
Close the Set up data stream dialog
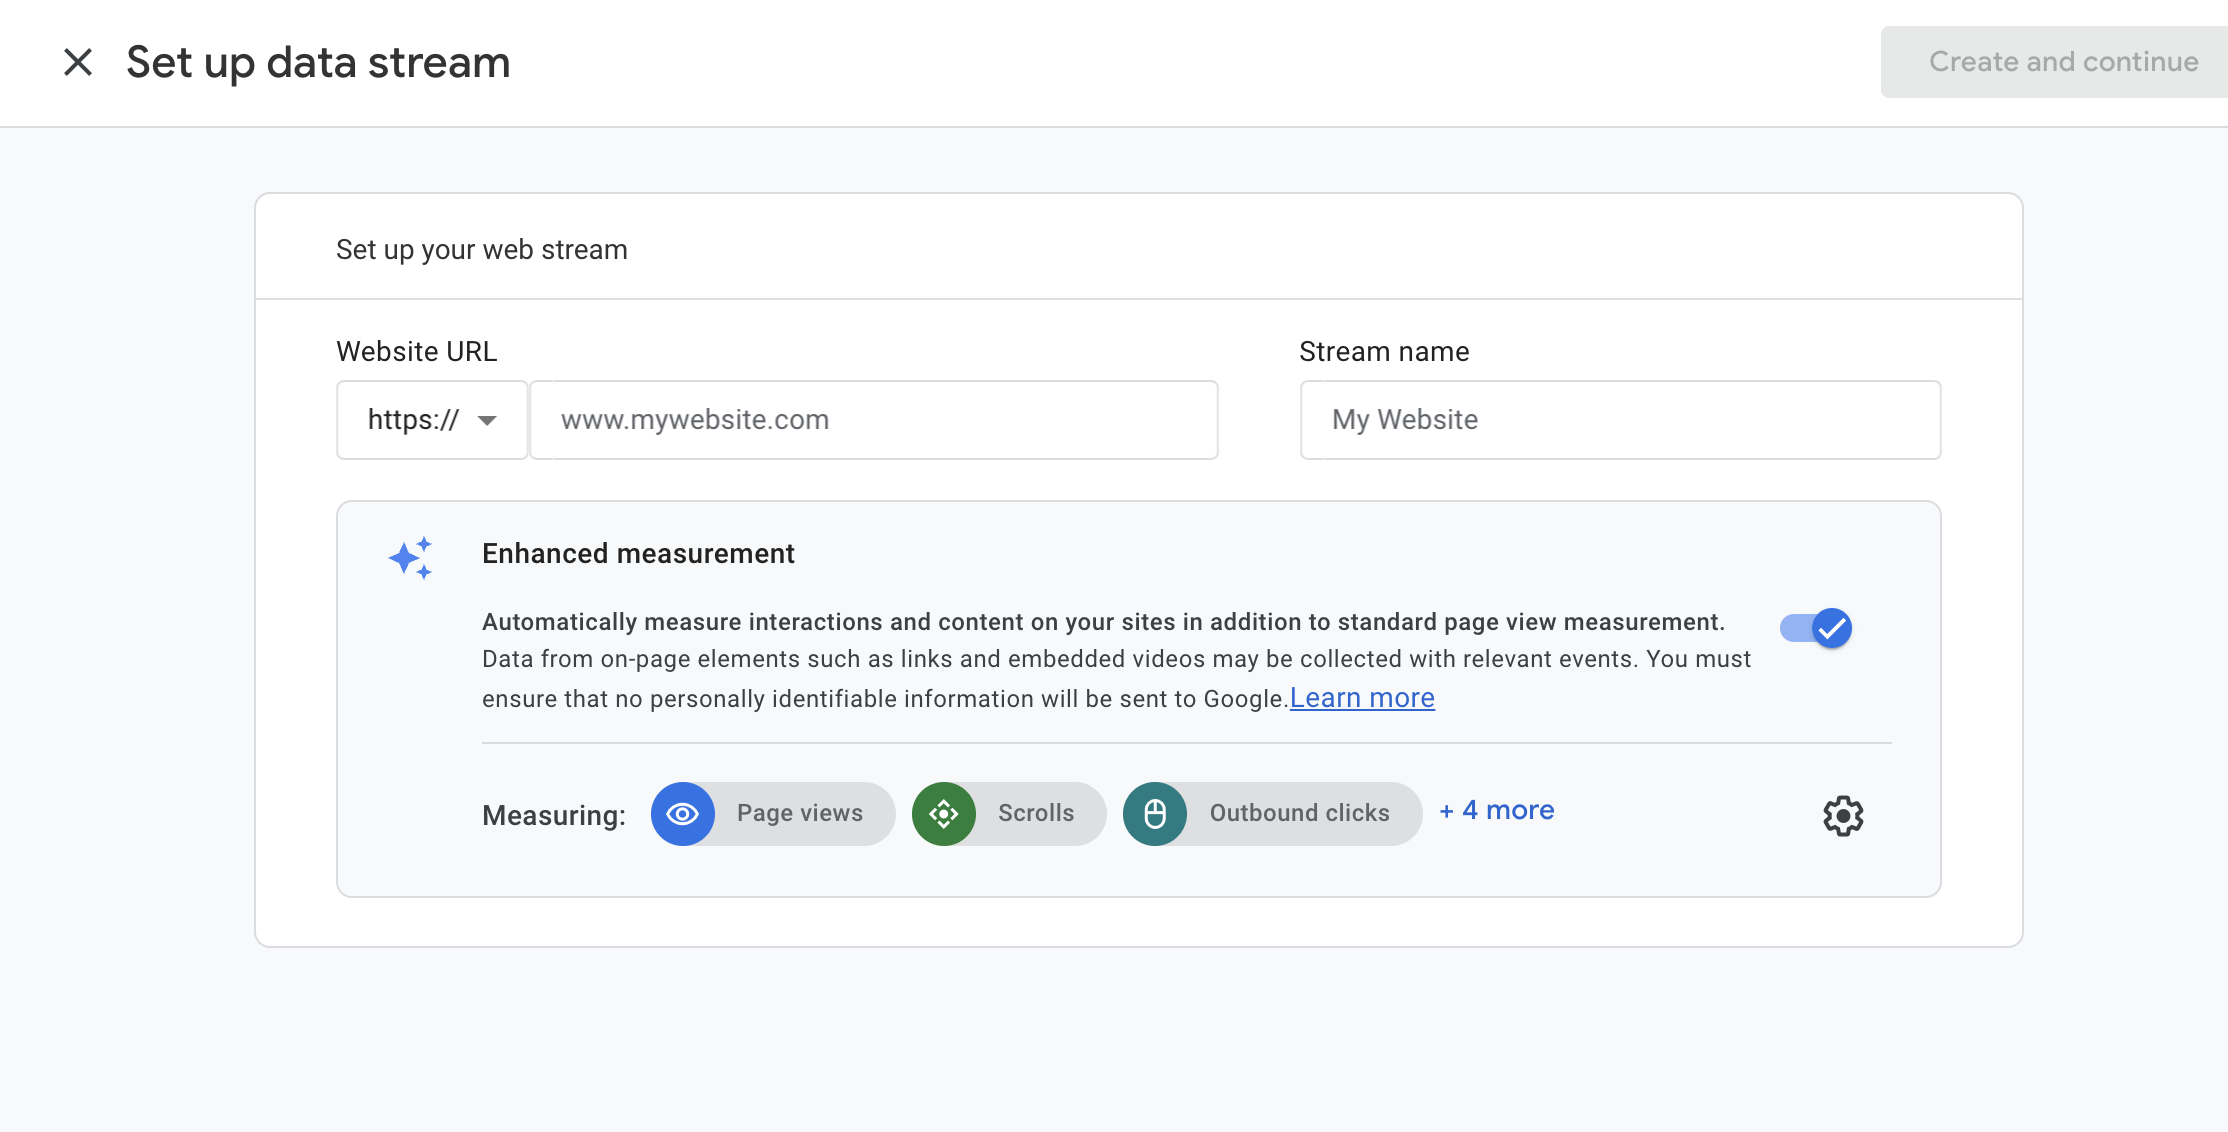coord(78,62)
